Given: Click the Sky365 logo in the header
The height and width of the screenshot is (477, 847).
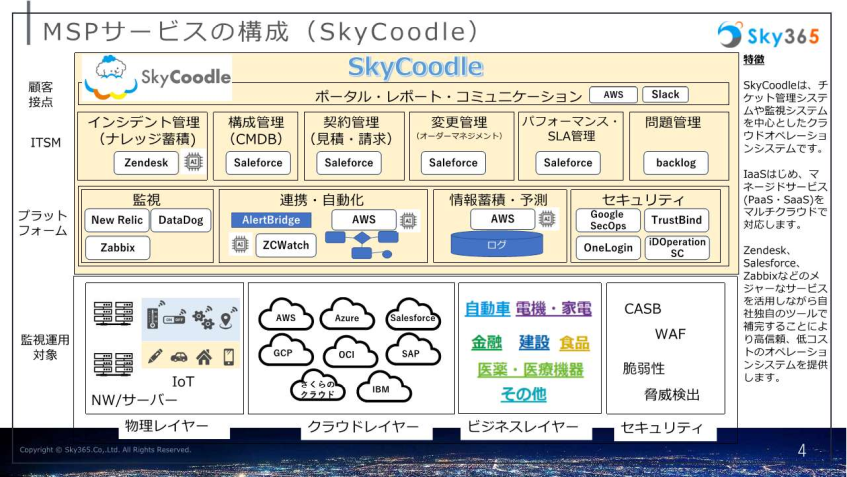Looking at the screenshot, I should [x=768, y=36].
